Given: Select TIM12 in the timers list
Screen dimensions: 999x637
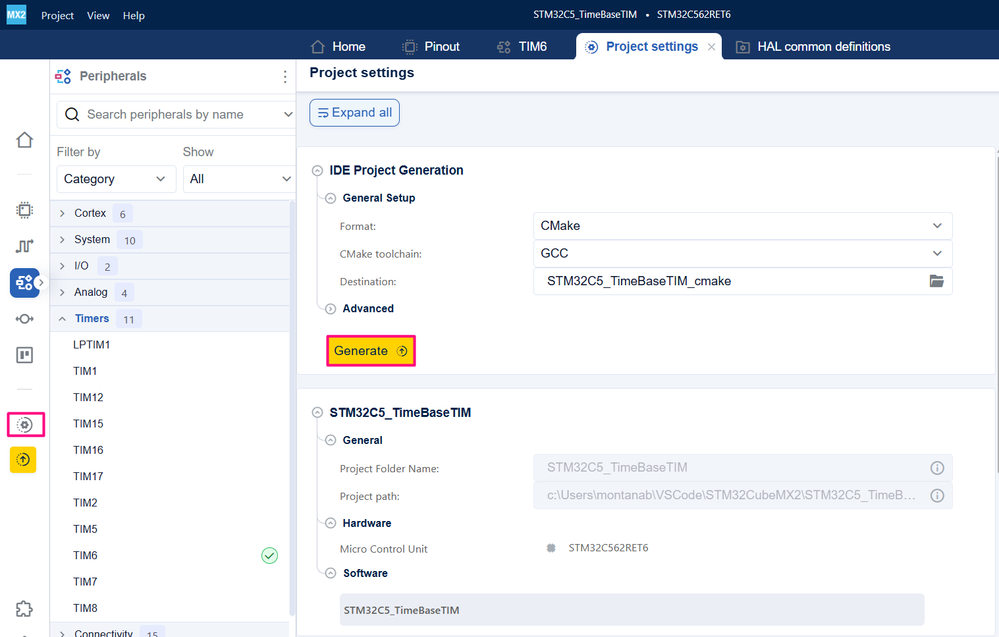Looking at the screenshot, I should (88, 397).
